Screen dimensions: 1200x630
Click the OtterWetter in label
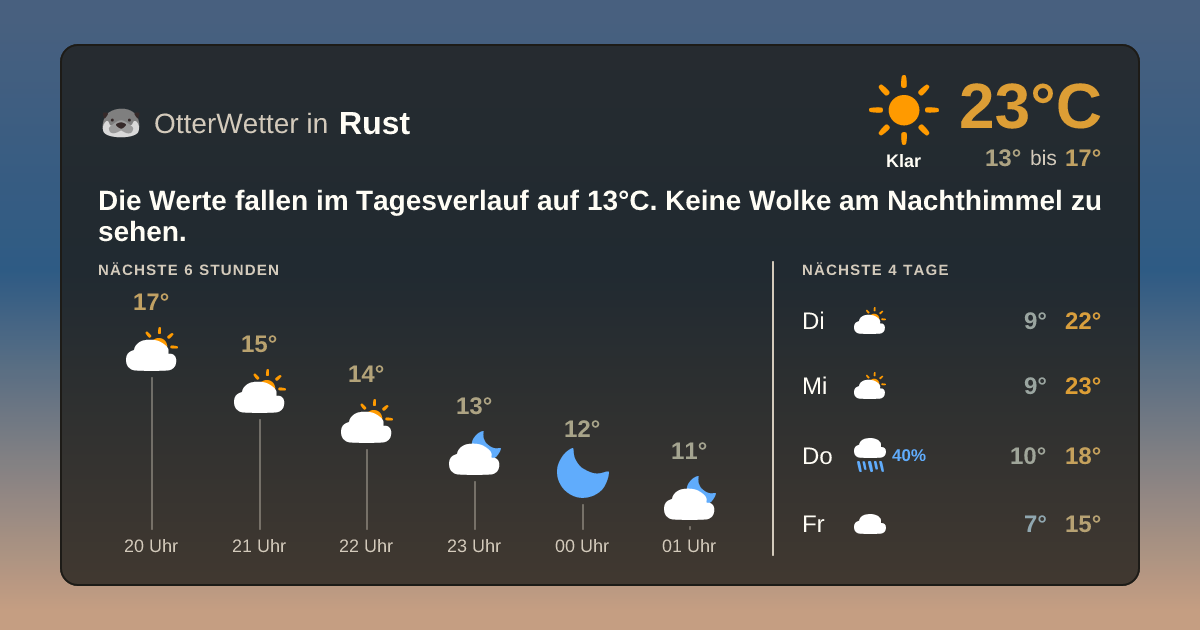tap(241, 123)
